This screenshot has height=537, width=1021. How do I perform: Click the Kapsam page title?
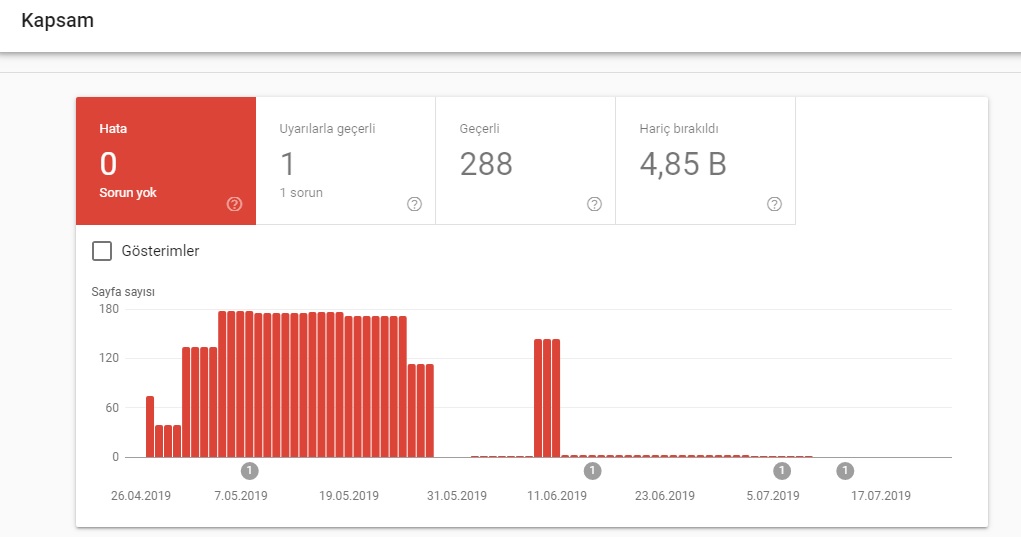(x=57, y=20)
